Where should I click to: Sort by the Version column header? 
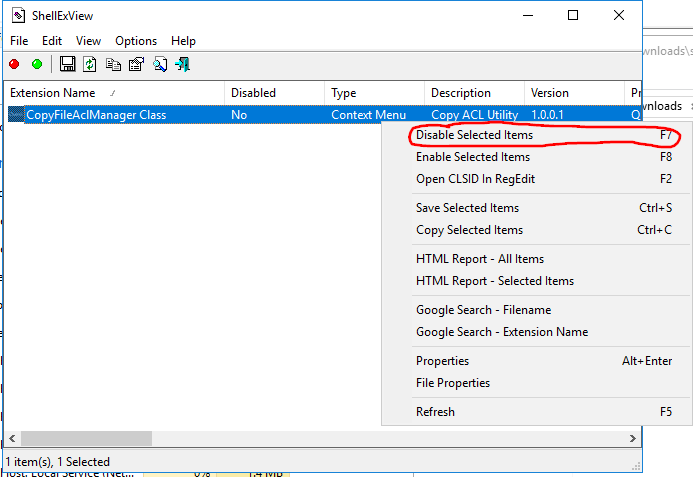point(574,93)
